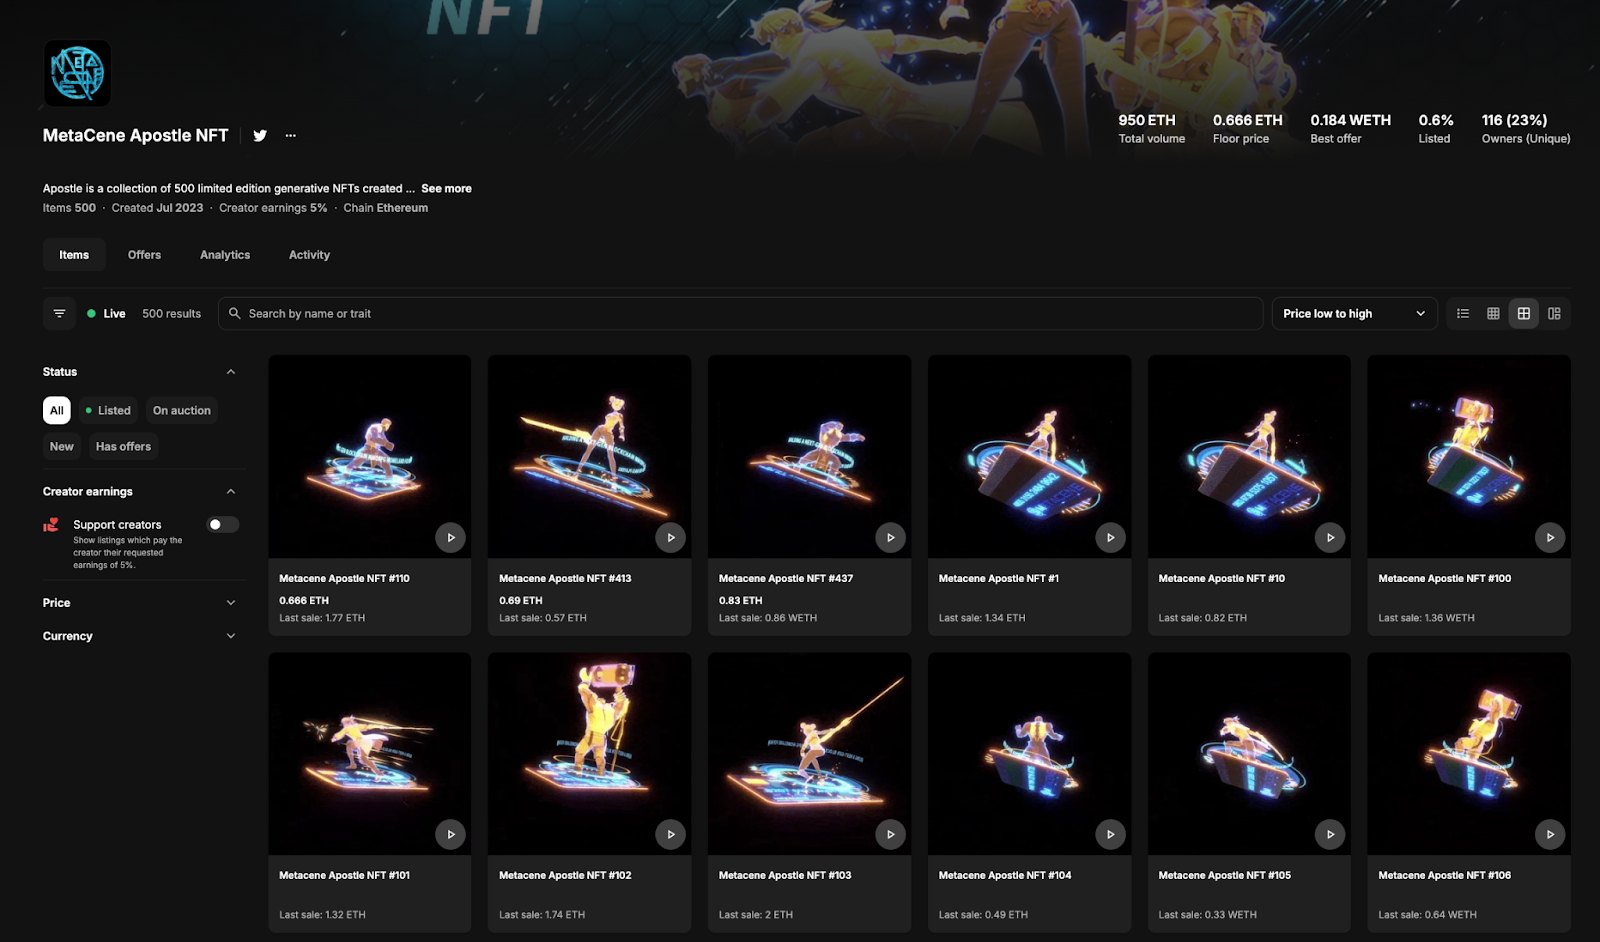The image size is (1600, 942).
Task: Play the Metacene Apostle NFT #101 video
Action: pos(450,834)
